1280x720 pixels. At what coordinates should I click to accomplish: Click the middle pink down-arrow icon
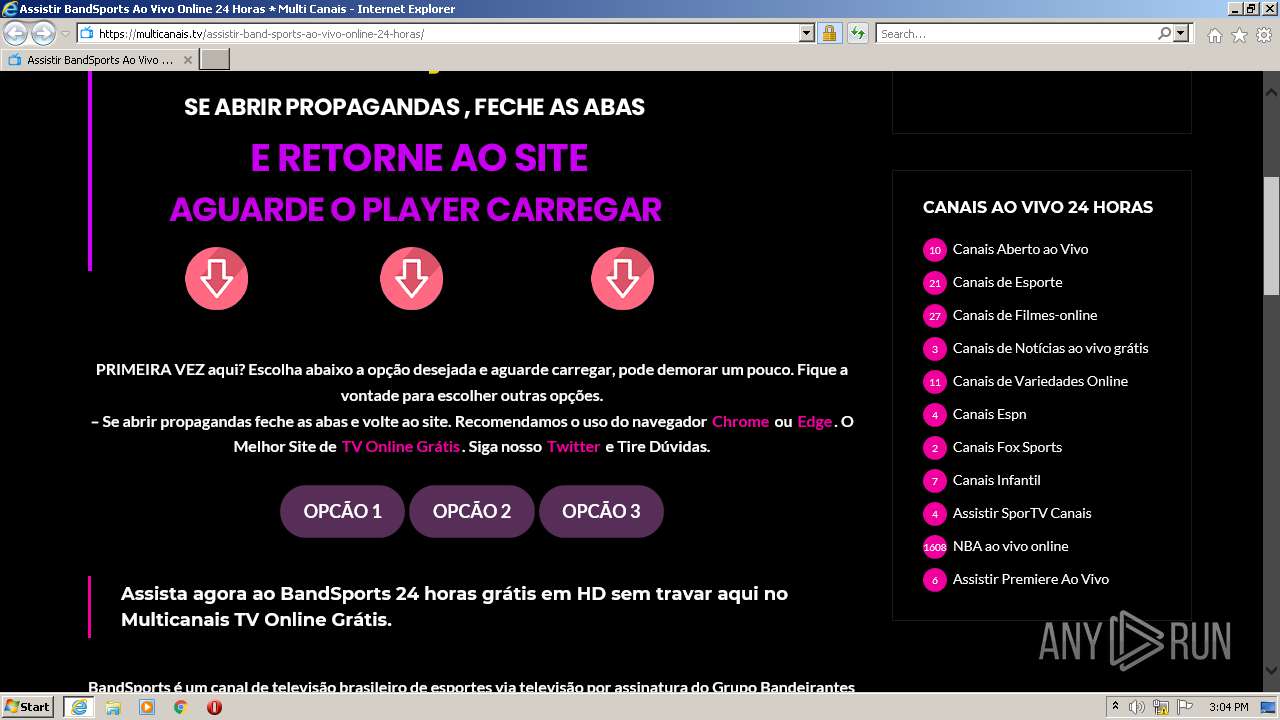click(411, 279)
